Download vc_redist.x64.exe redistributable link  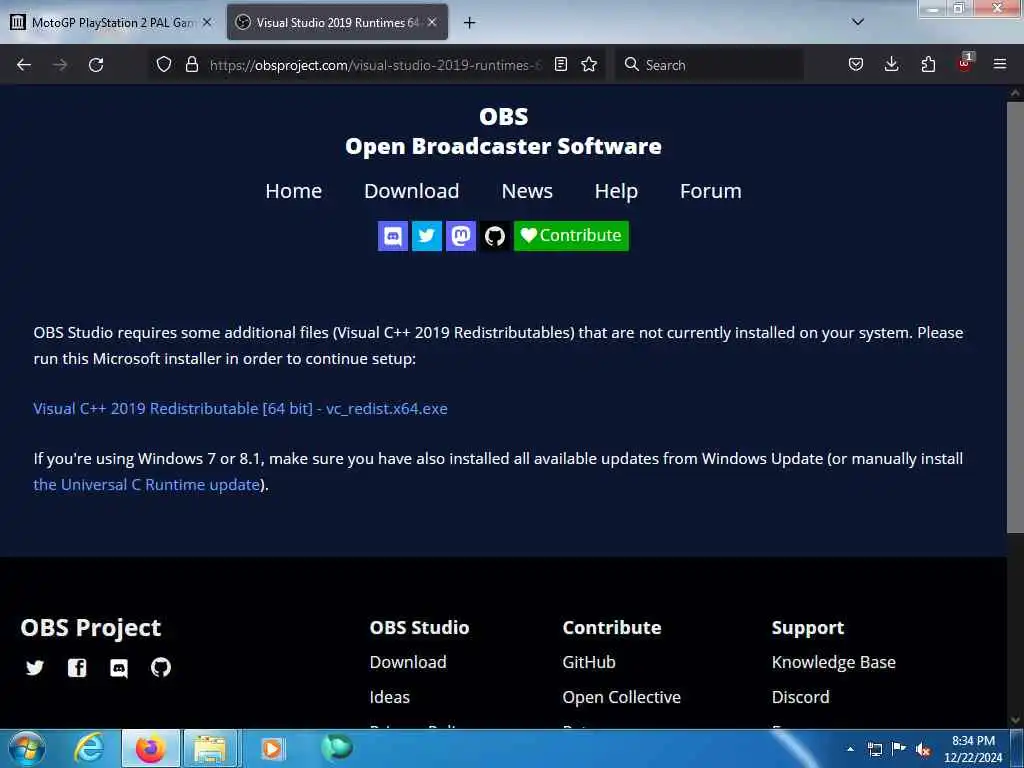[x=240, y=409]
